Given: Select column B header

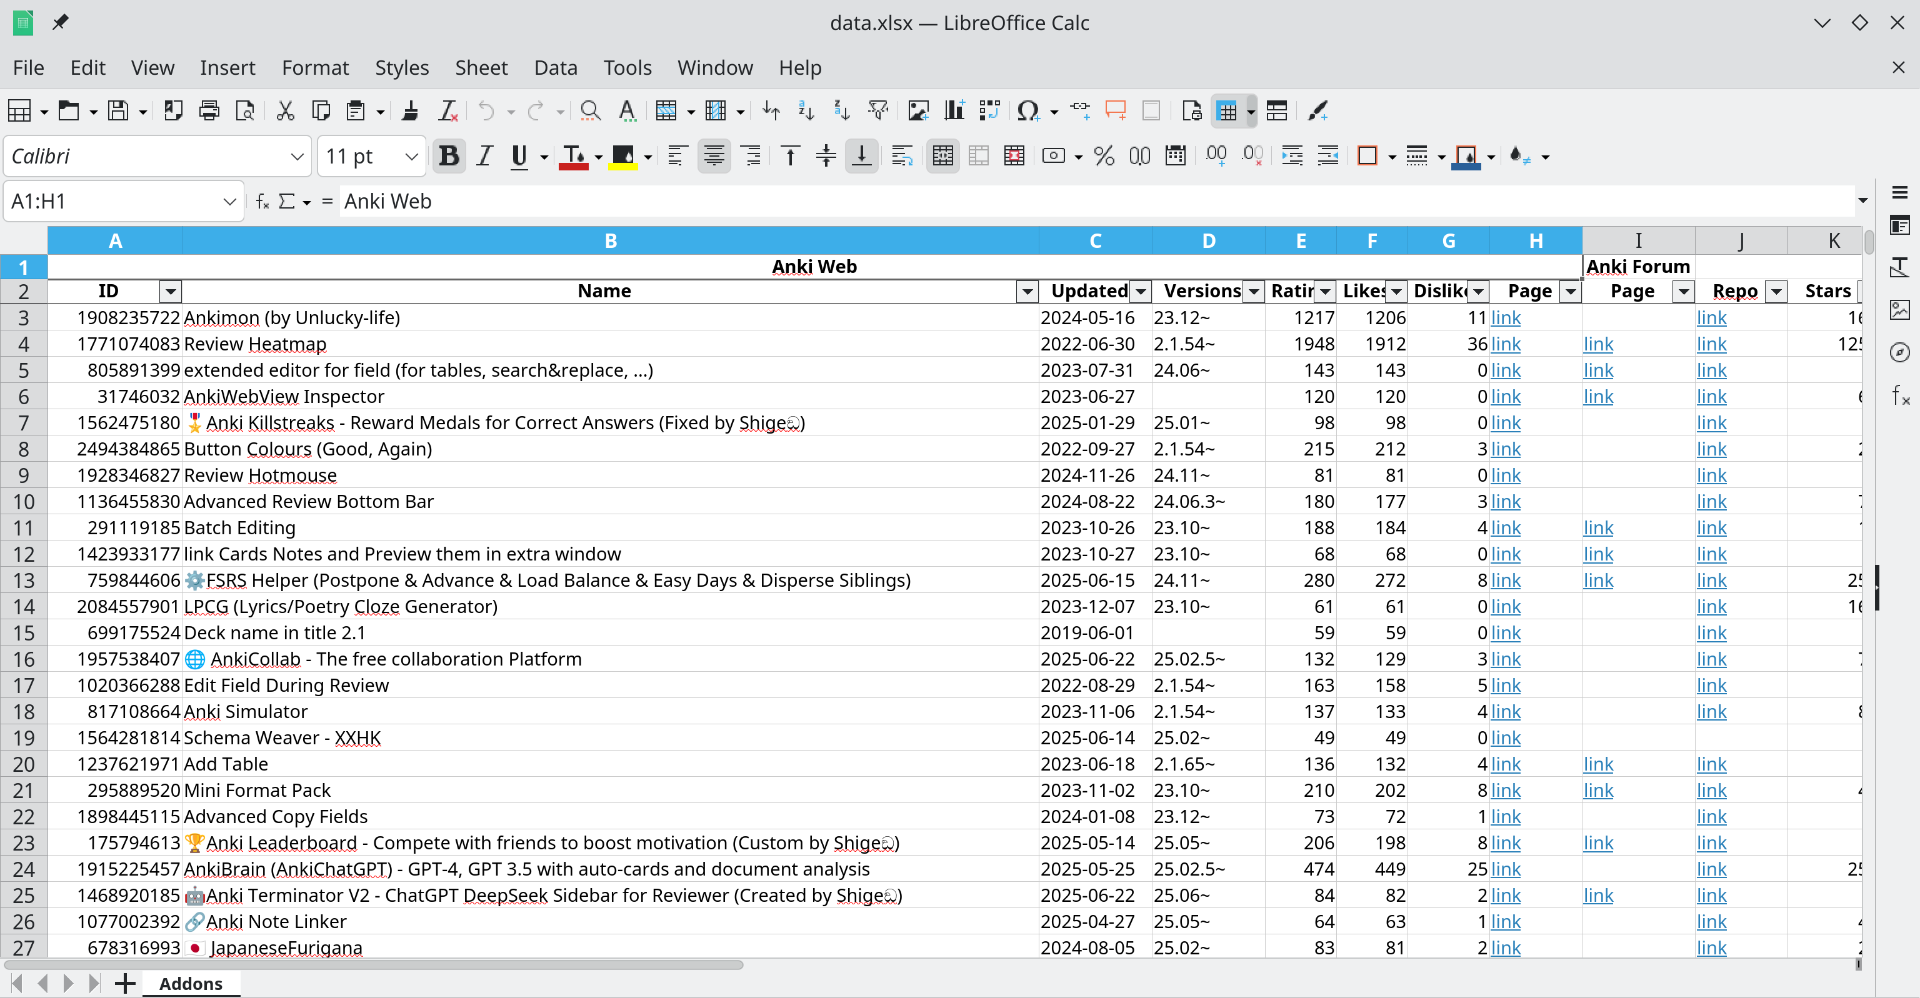Looking at the screenshot, I should 610,240.
